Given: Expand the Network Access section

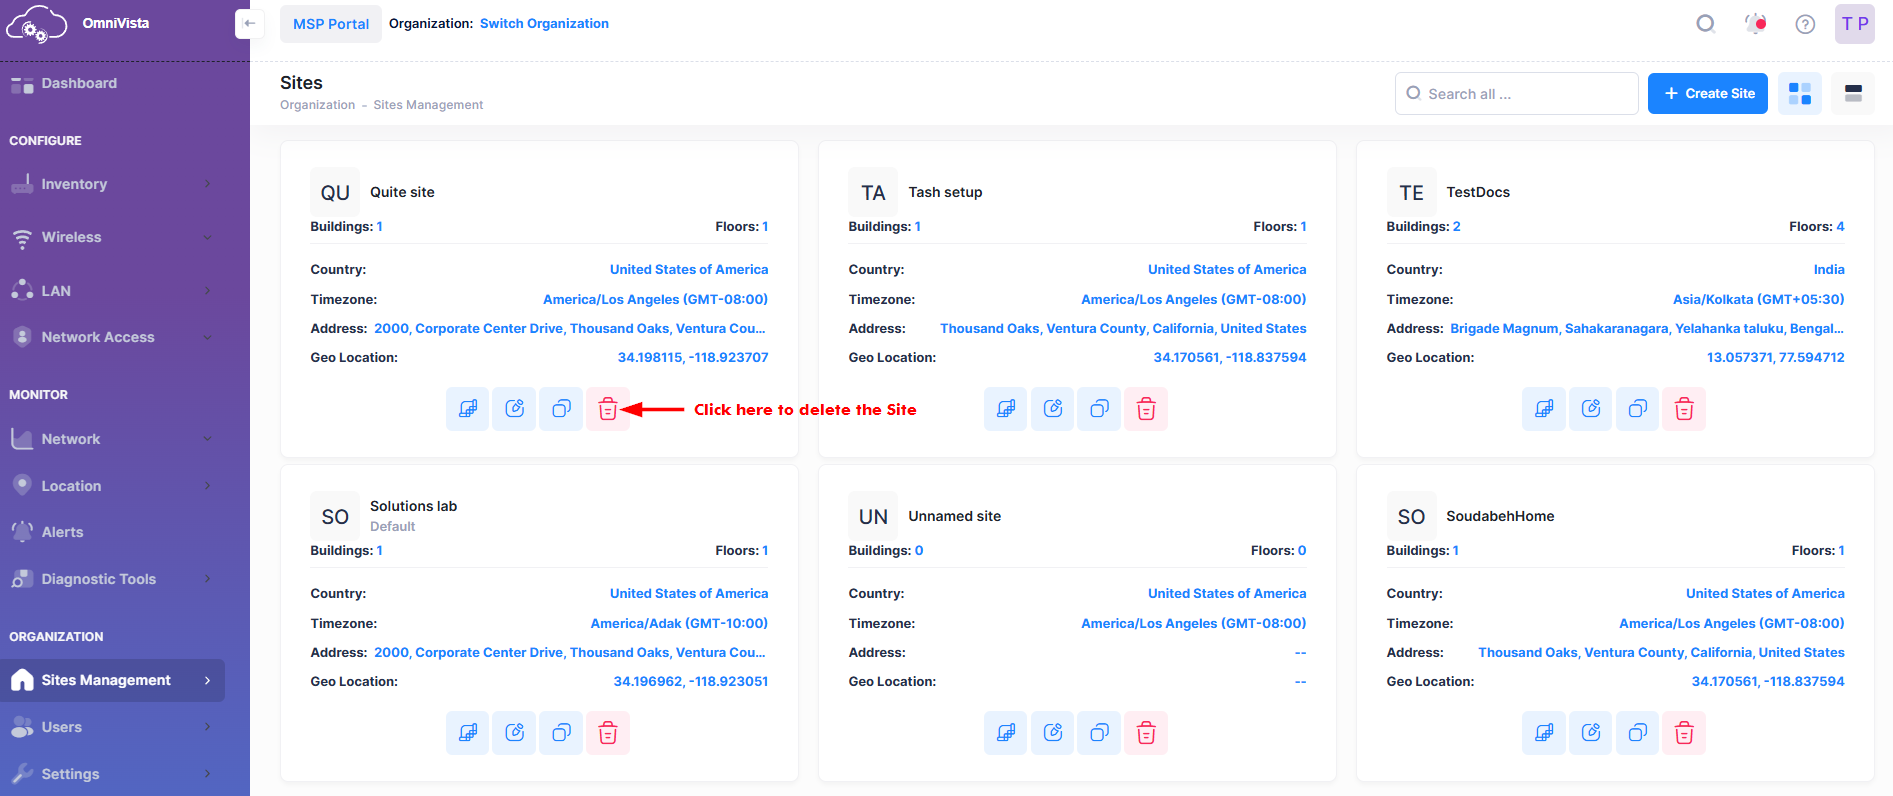Looking at the screenshot, I should coord(112,337).
